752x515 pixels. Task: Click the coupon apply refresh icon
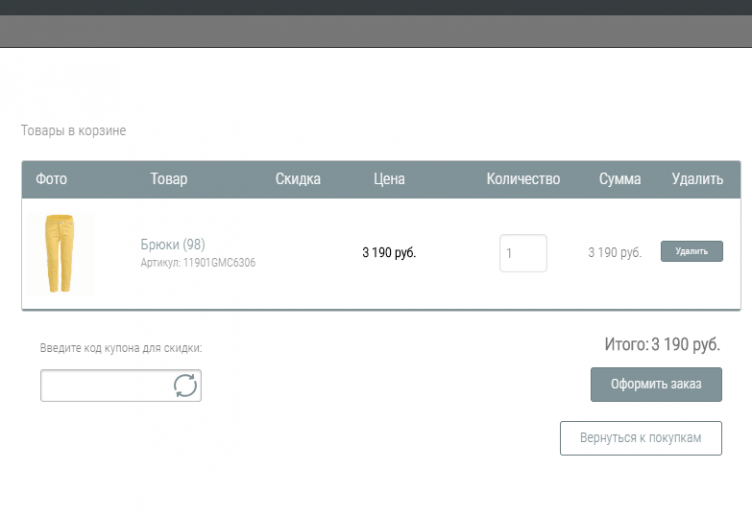(x=185, y=386)
